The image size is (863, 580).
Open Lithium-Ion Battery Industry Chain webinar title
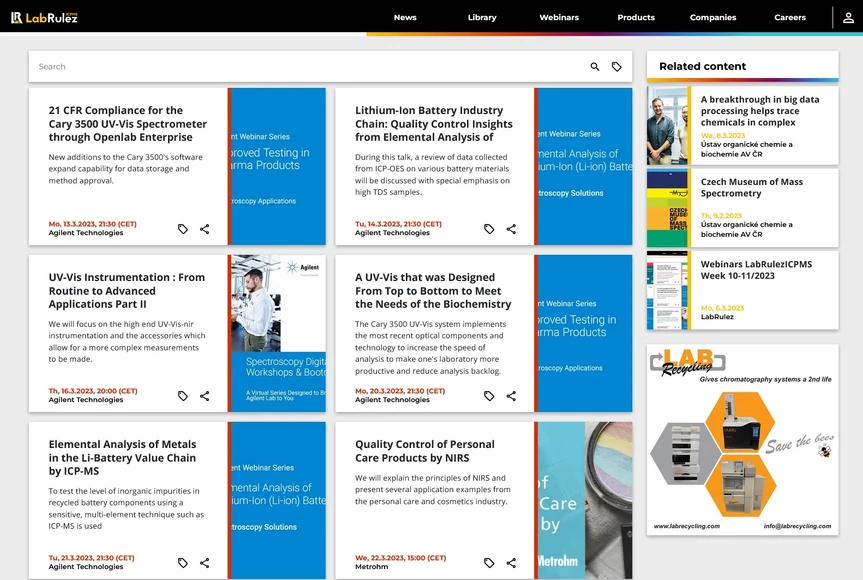pyautogui.click(x=434, y=124)
